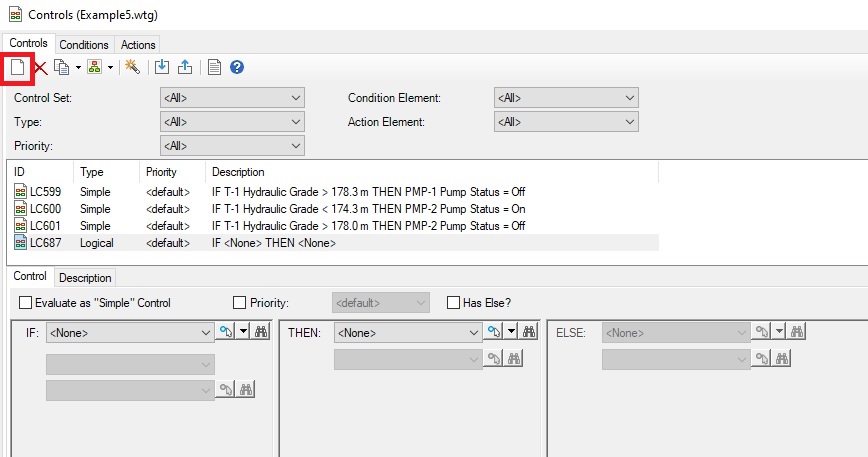
Task: Click the new action icon beside THEN
Action: coord(494,332)
